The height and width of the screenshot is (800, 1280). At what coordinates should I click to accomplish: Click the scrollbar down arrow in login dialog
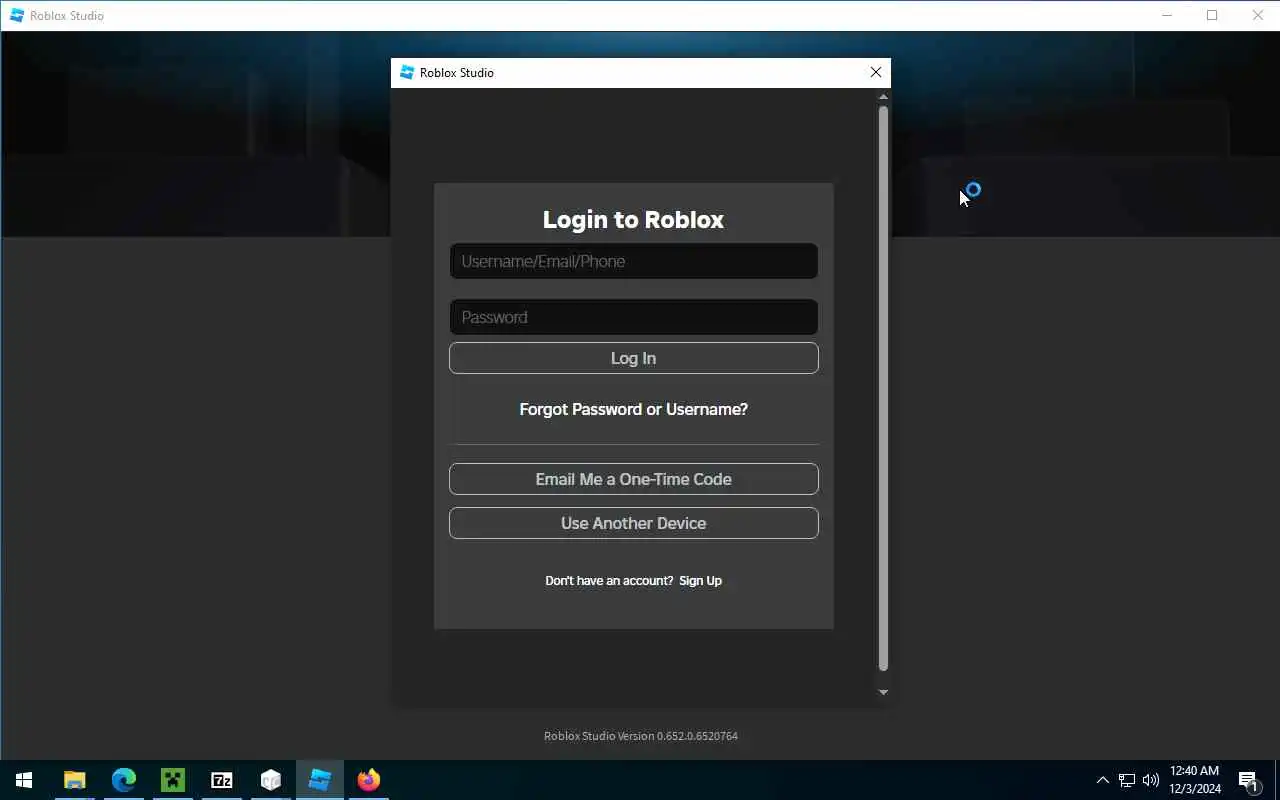click(x=883, y=692)
